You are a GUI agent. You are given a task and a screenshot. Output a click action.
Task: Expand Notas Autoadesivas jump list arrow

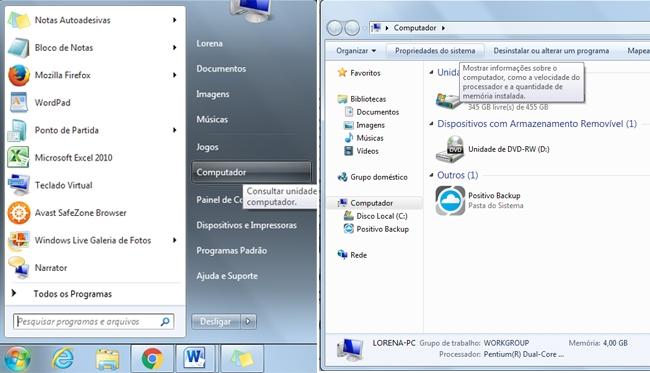click(x=175, y=20)
